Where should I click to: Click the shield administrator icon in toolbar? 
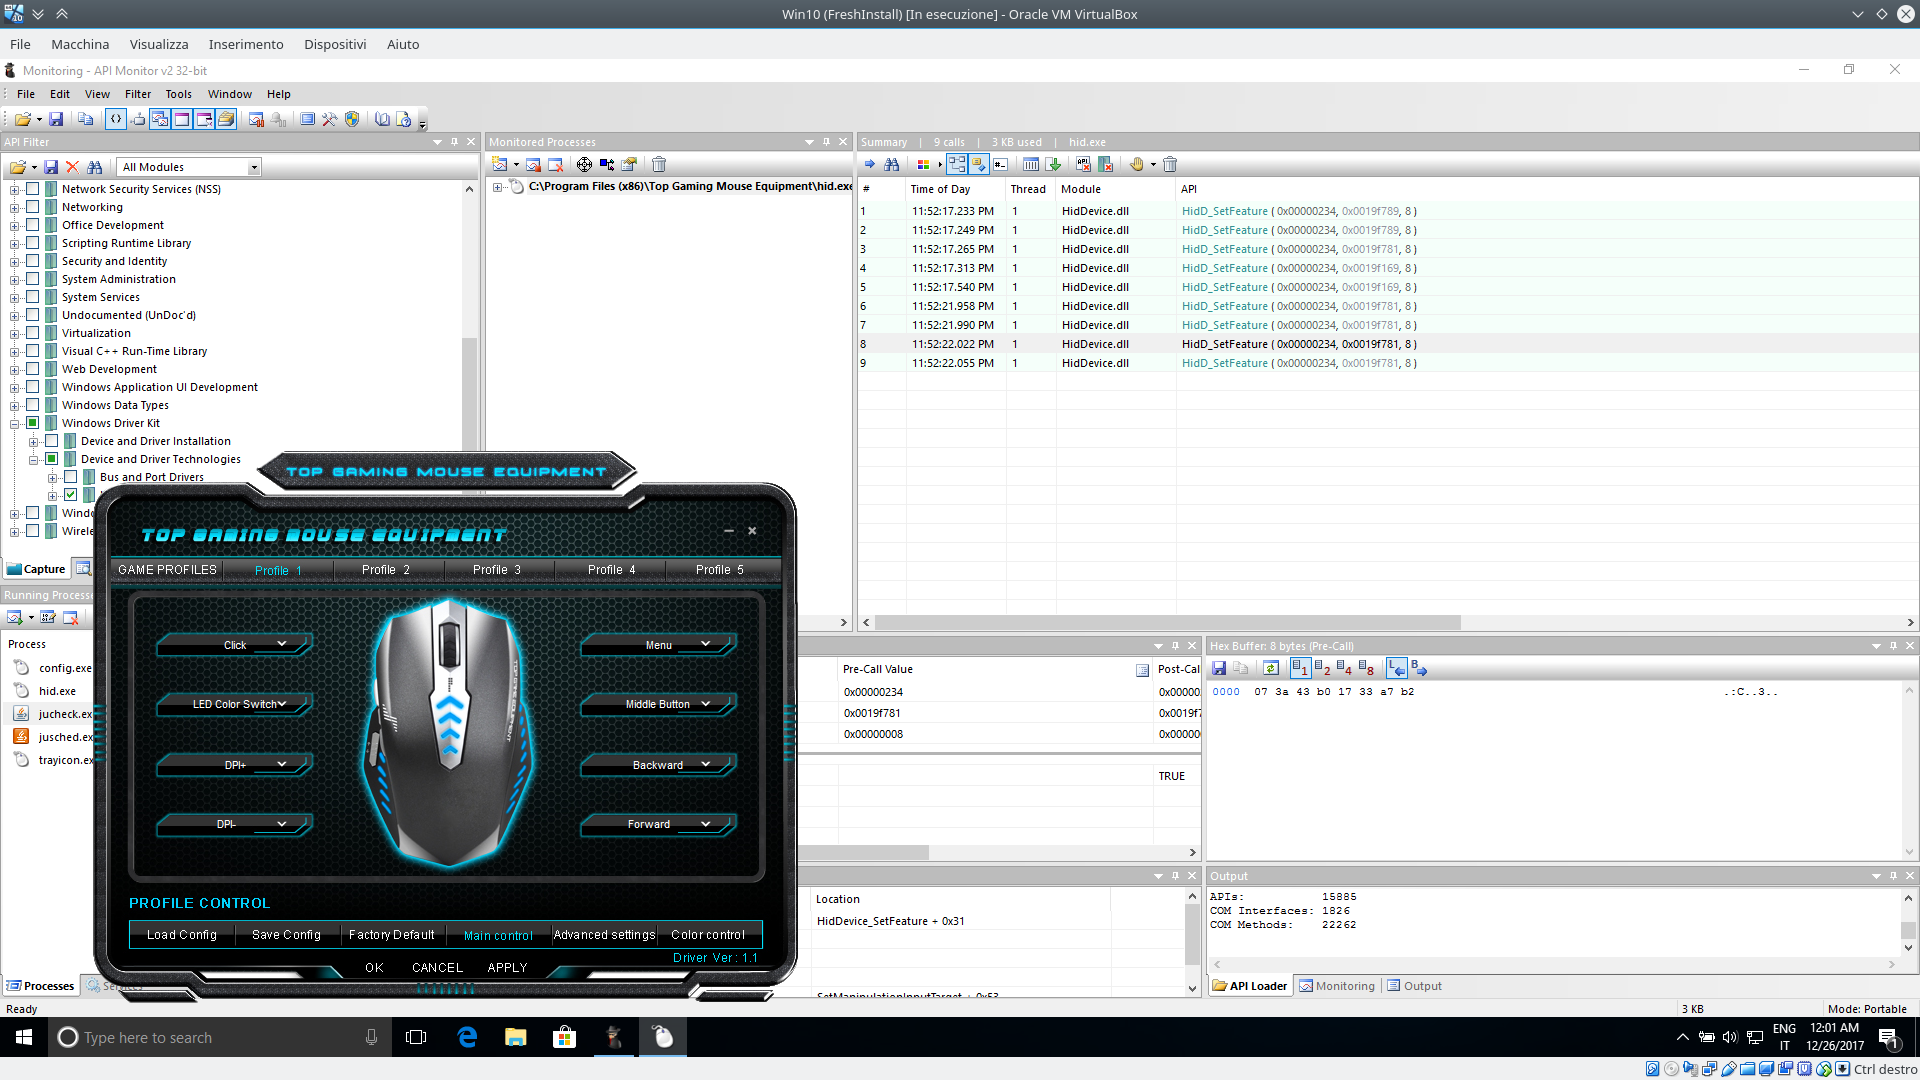coord(352,119)
